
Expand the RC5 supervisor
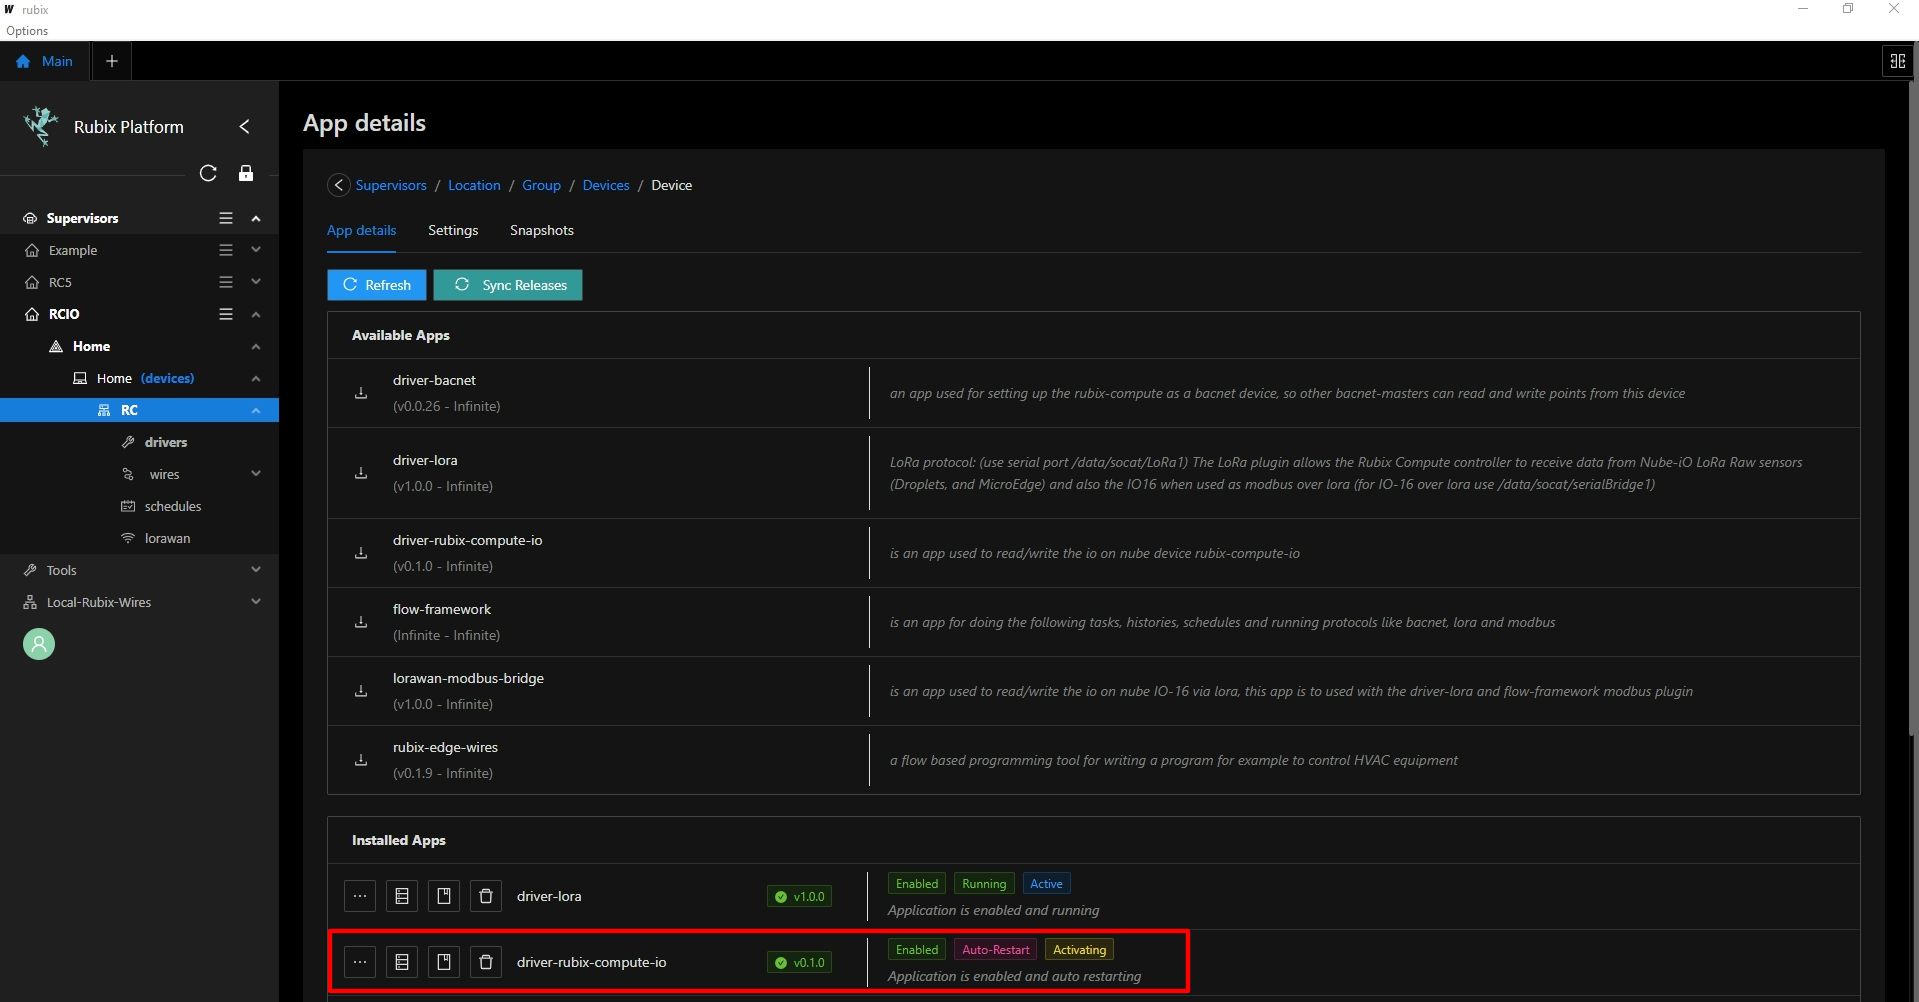click(256, 282)
